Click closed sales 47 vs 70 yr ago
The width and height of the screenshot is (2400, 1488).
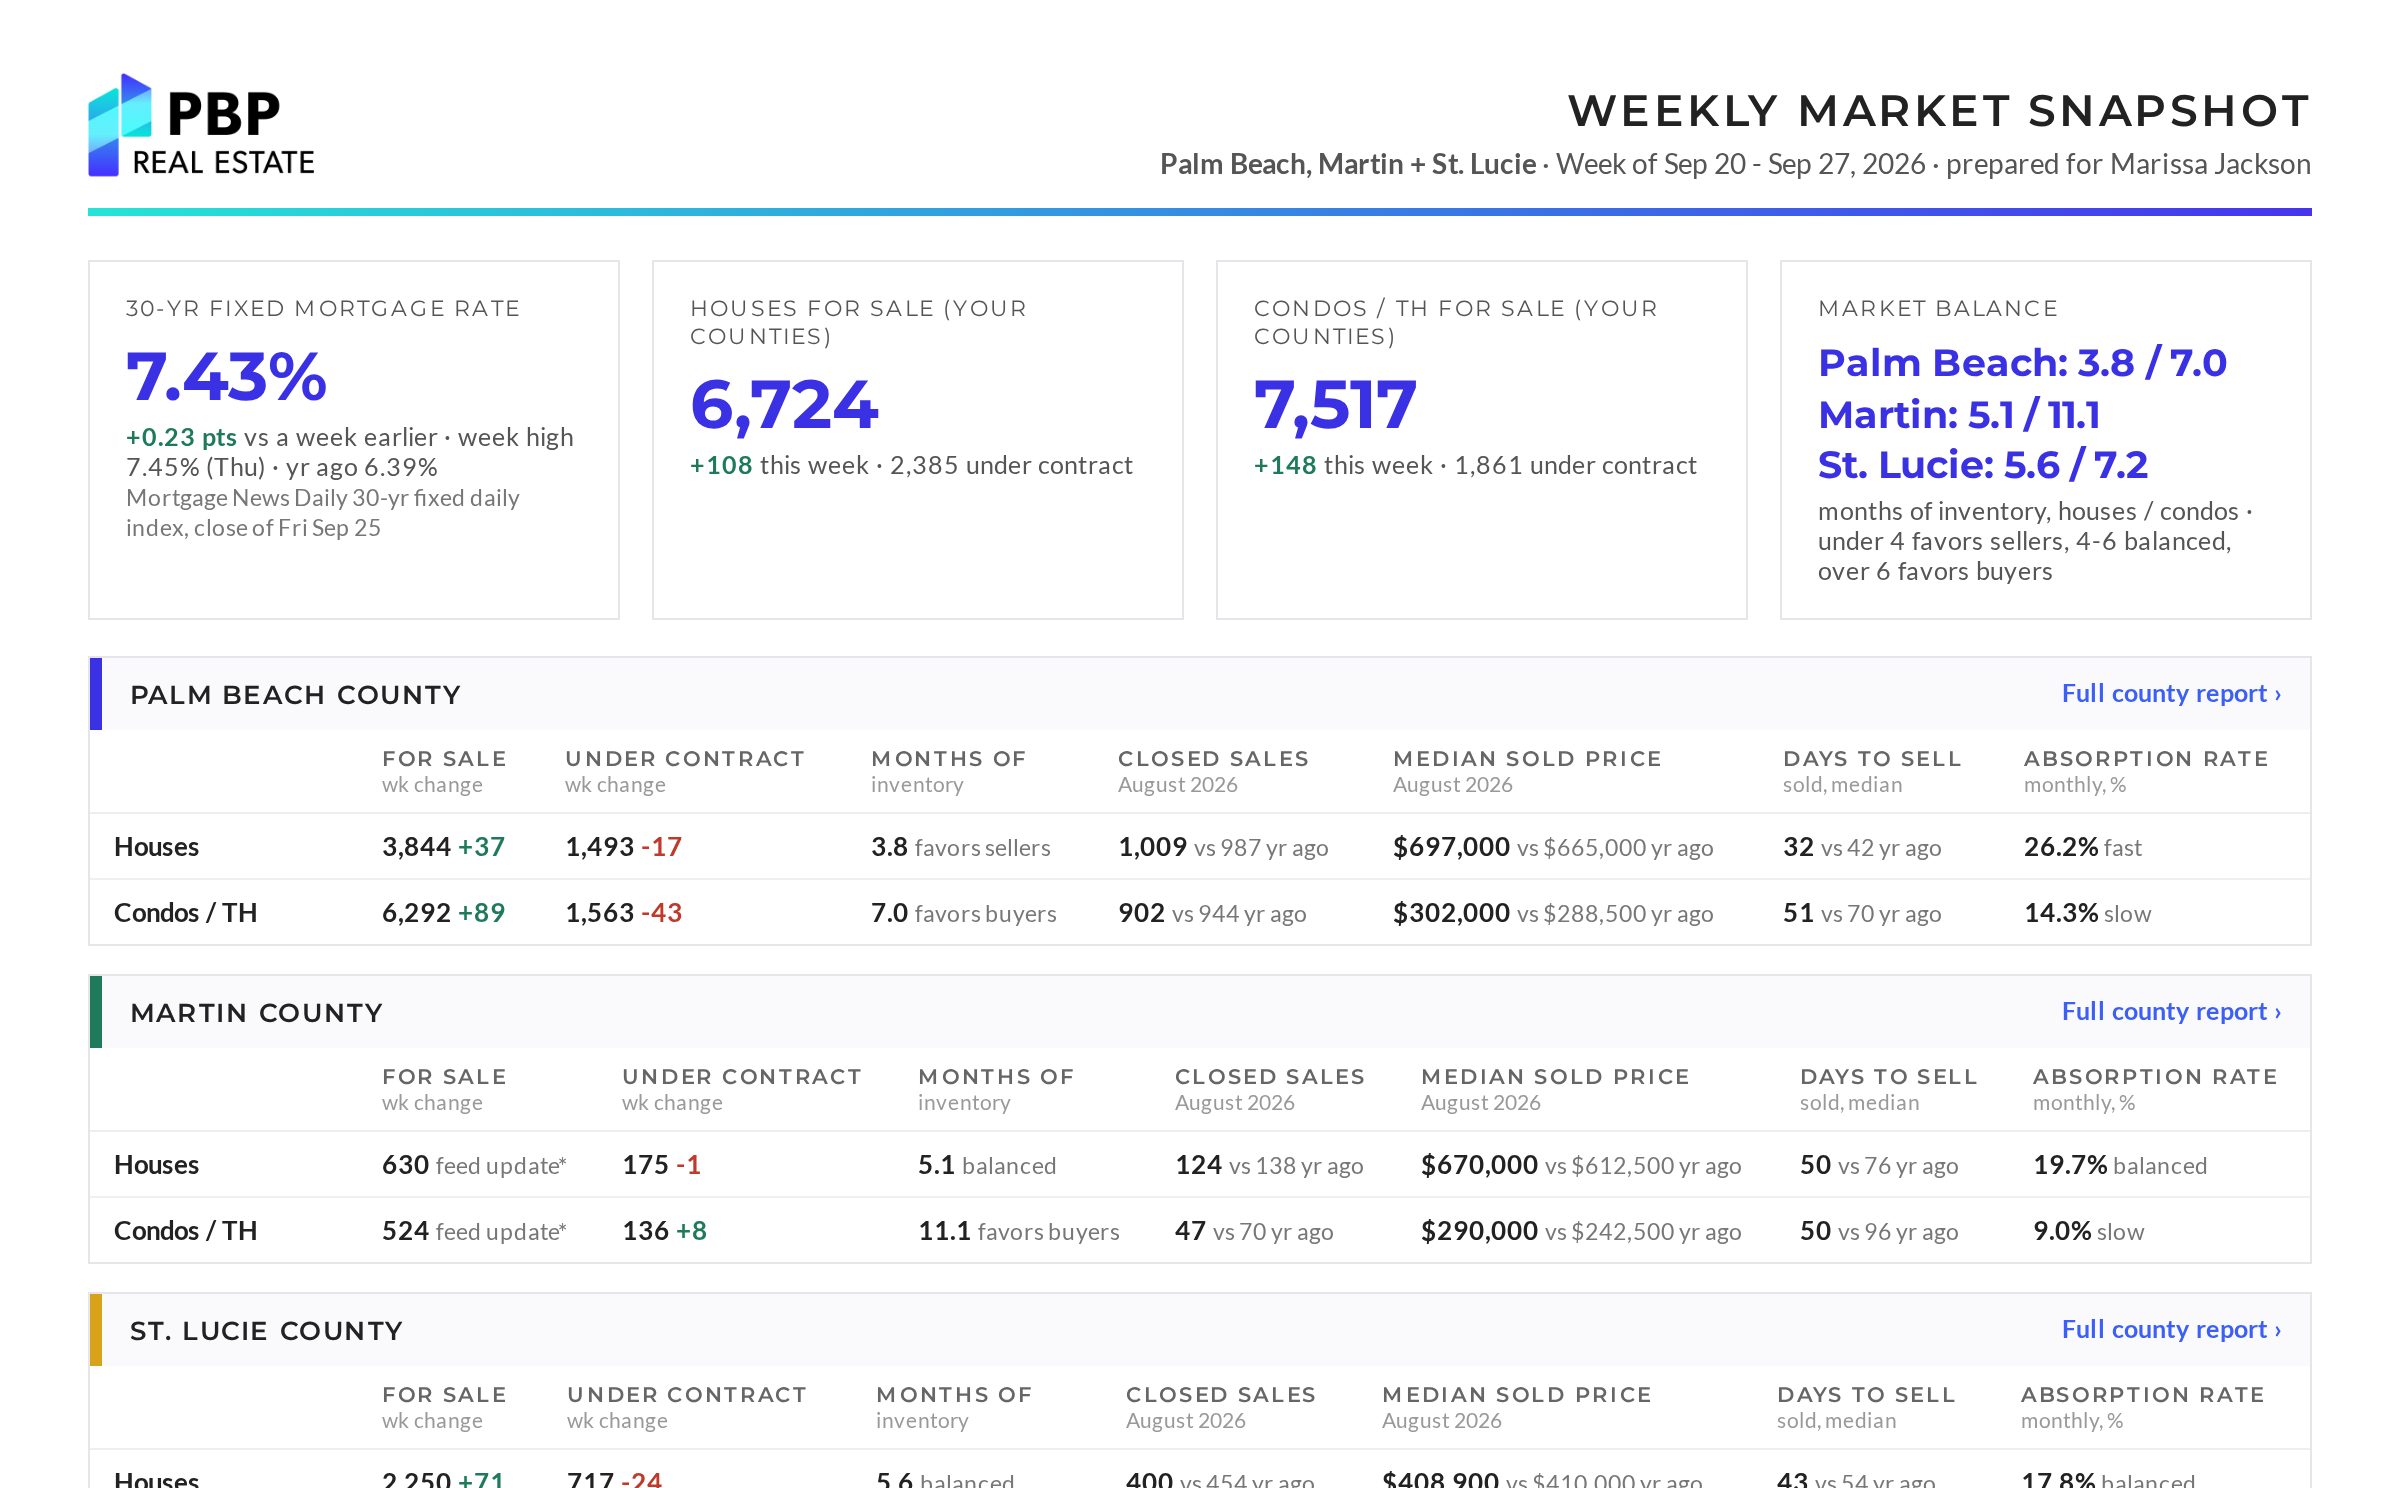point(1254,1231)
